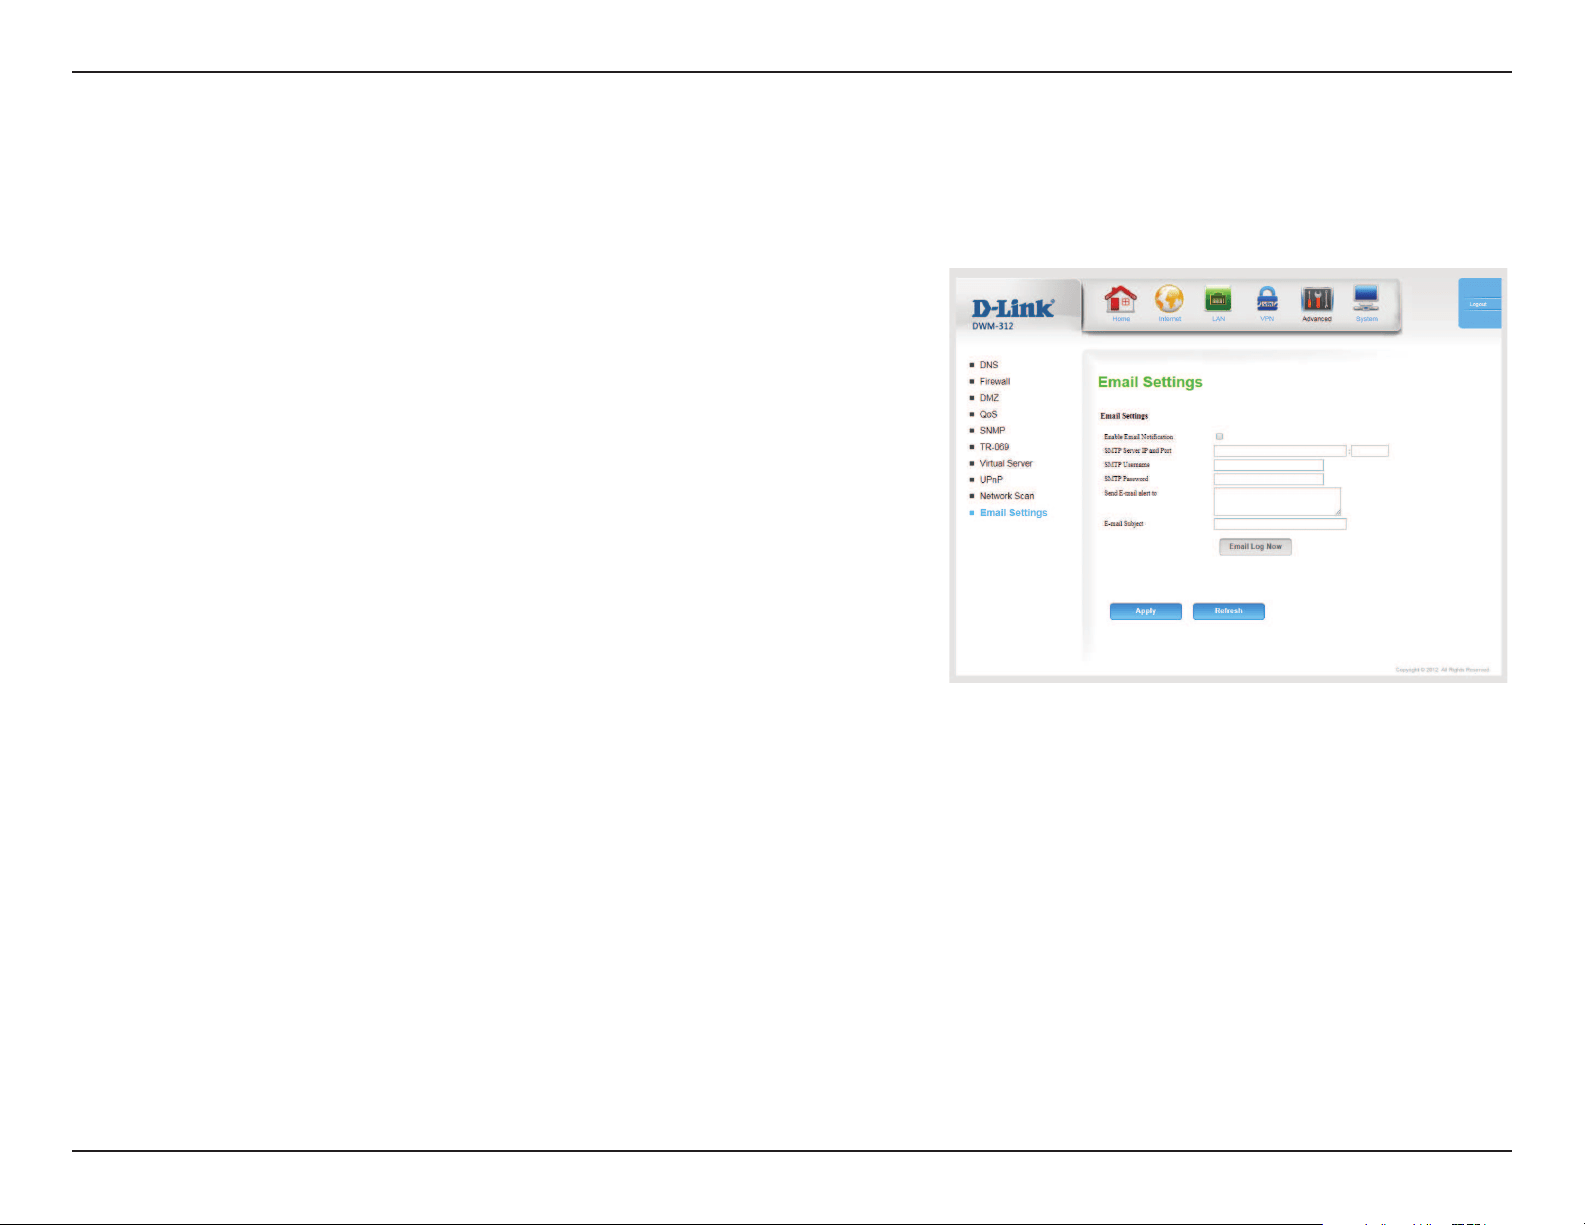Click the Email Log Now button
Image resolution: width=1585 pixels, height=1225 pixels.
coord(1255,546)
